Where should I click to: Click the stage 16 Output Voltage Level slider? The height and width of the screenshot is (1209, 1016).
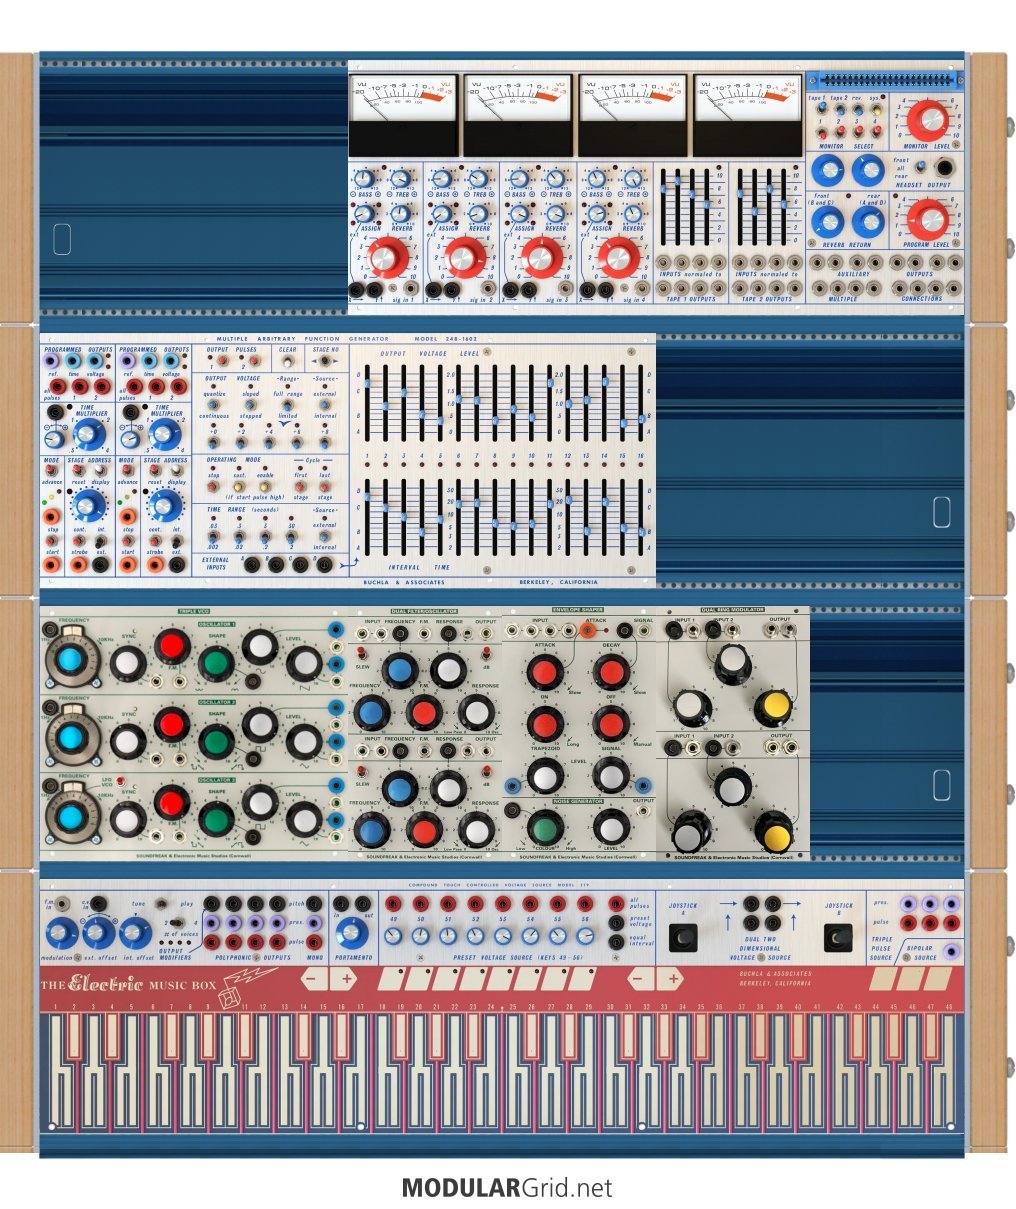point(640,419)
